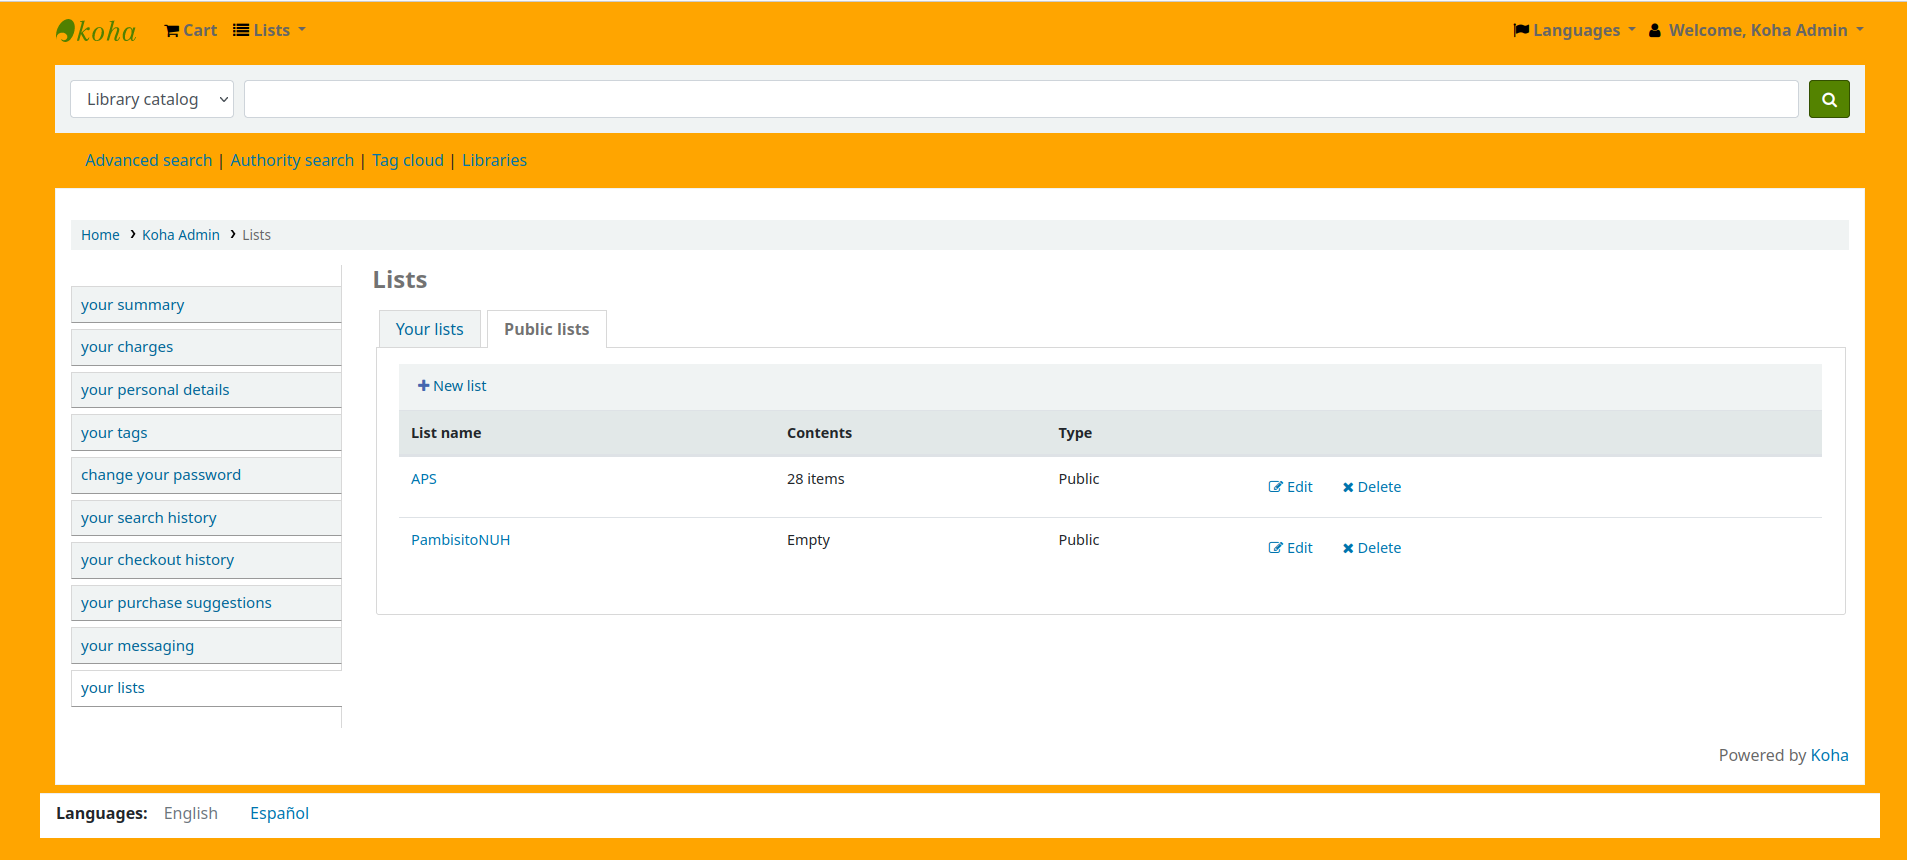Open the PambisitoNUH list
Image resolution: width=1907 pixels, height=860 pixels.
pyautogui.click(x=460, y=540)
